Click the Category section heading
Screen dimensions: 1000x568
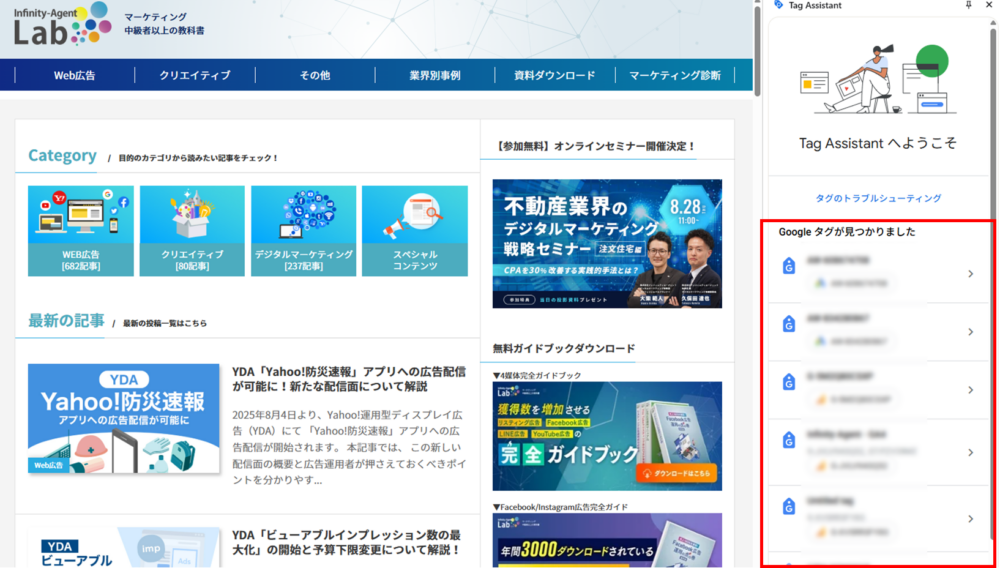click(x=62, y=155)
